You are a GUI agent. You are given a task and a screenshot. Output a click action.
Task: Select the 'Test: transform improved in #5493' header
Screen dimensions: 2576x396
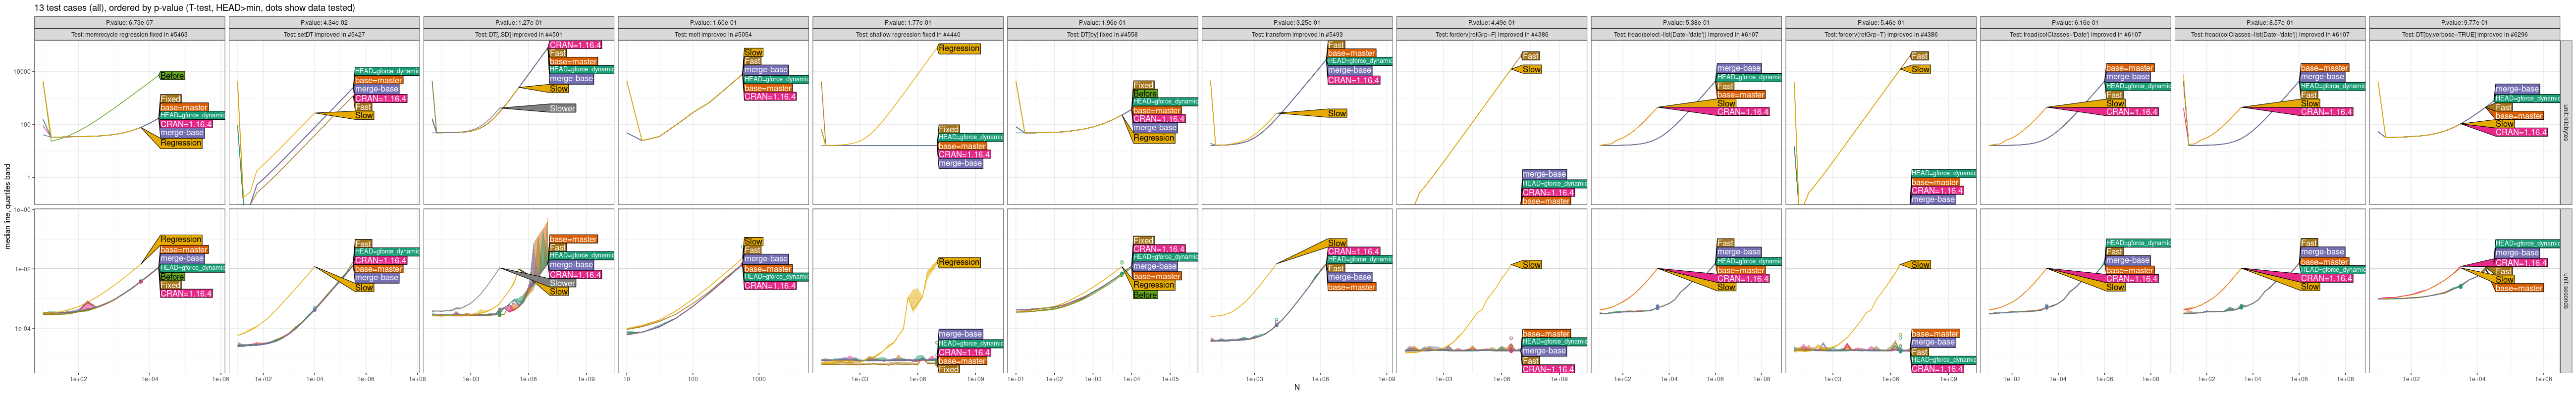point(1296,34)
